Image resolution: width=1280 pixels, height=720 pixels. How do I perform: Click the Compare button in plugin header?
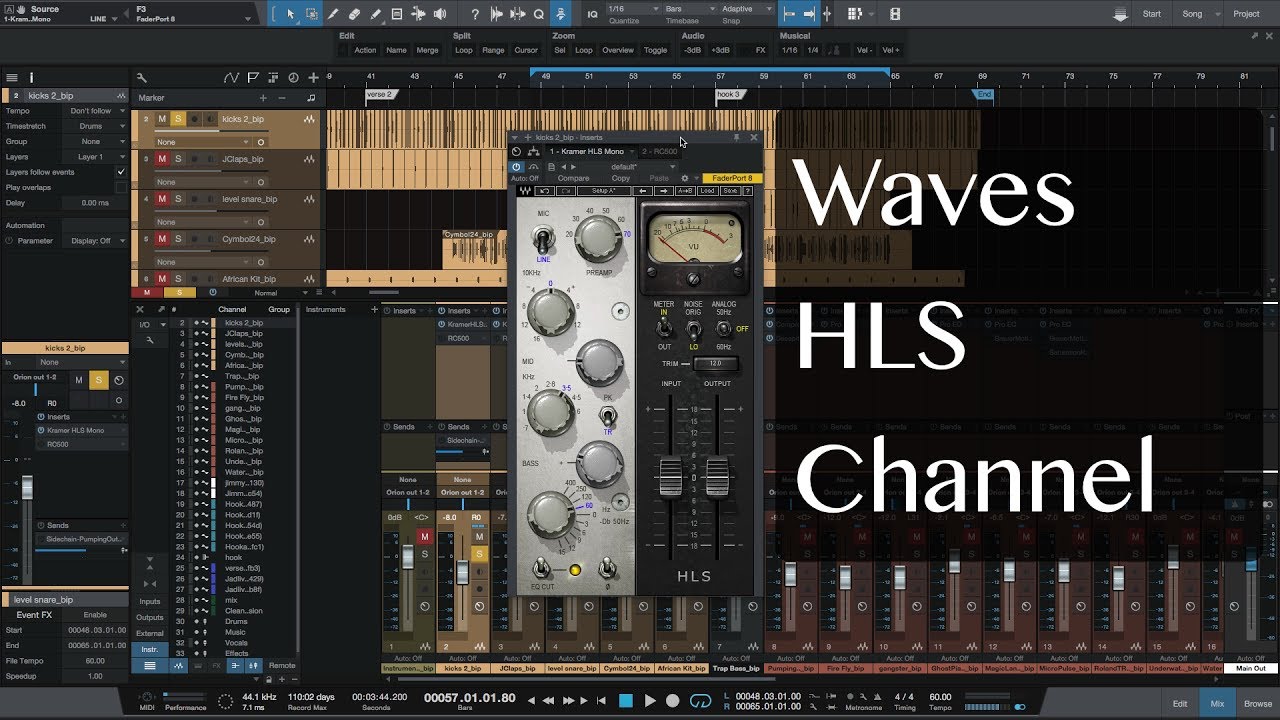pyautogui.click(x=573, y=178)
